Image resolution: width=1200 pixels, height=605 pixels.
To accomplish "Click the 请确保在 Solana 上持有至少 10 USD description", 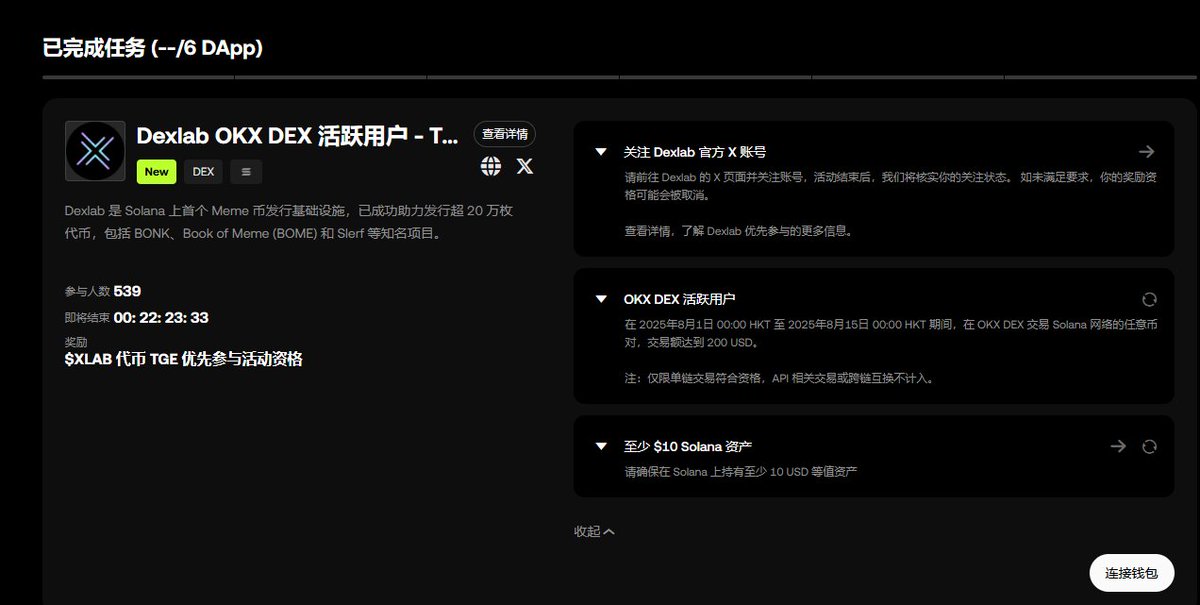I will click(x=741, y=471).
